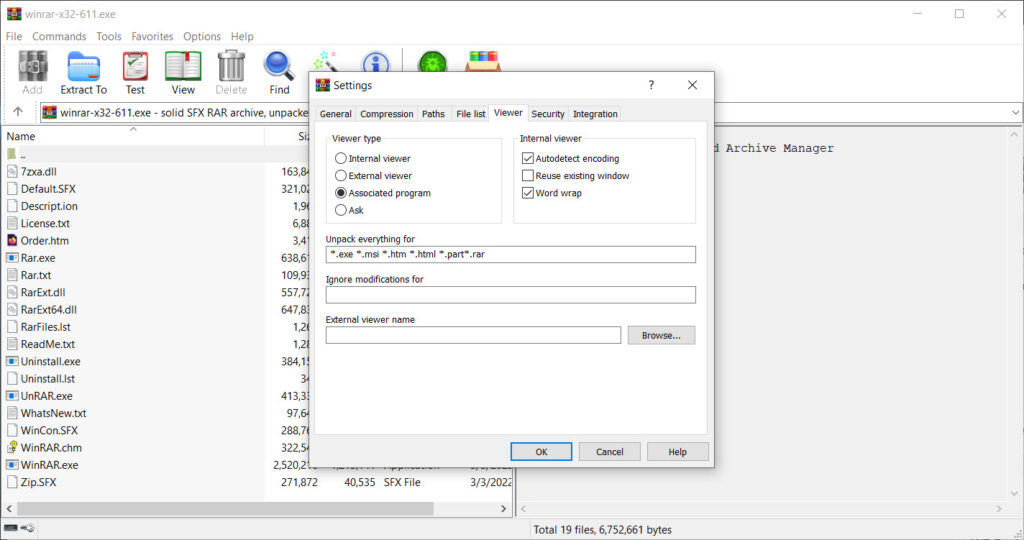Confirm settings with OK button
1024x540 pixels.
click(541, 452)
